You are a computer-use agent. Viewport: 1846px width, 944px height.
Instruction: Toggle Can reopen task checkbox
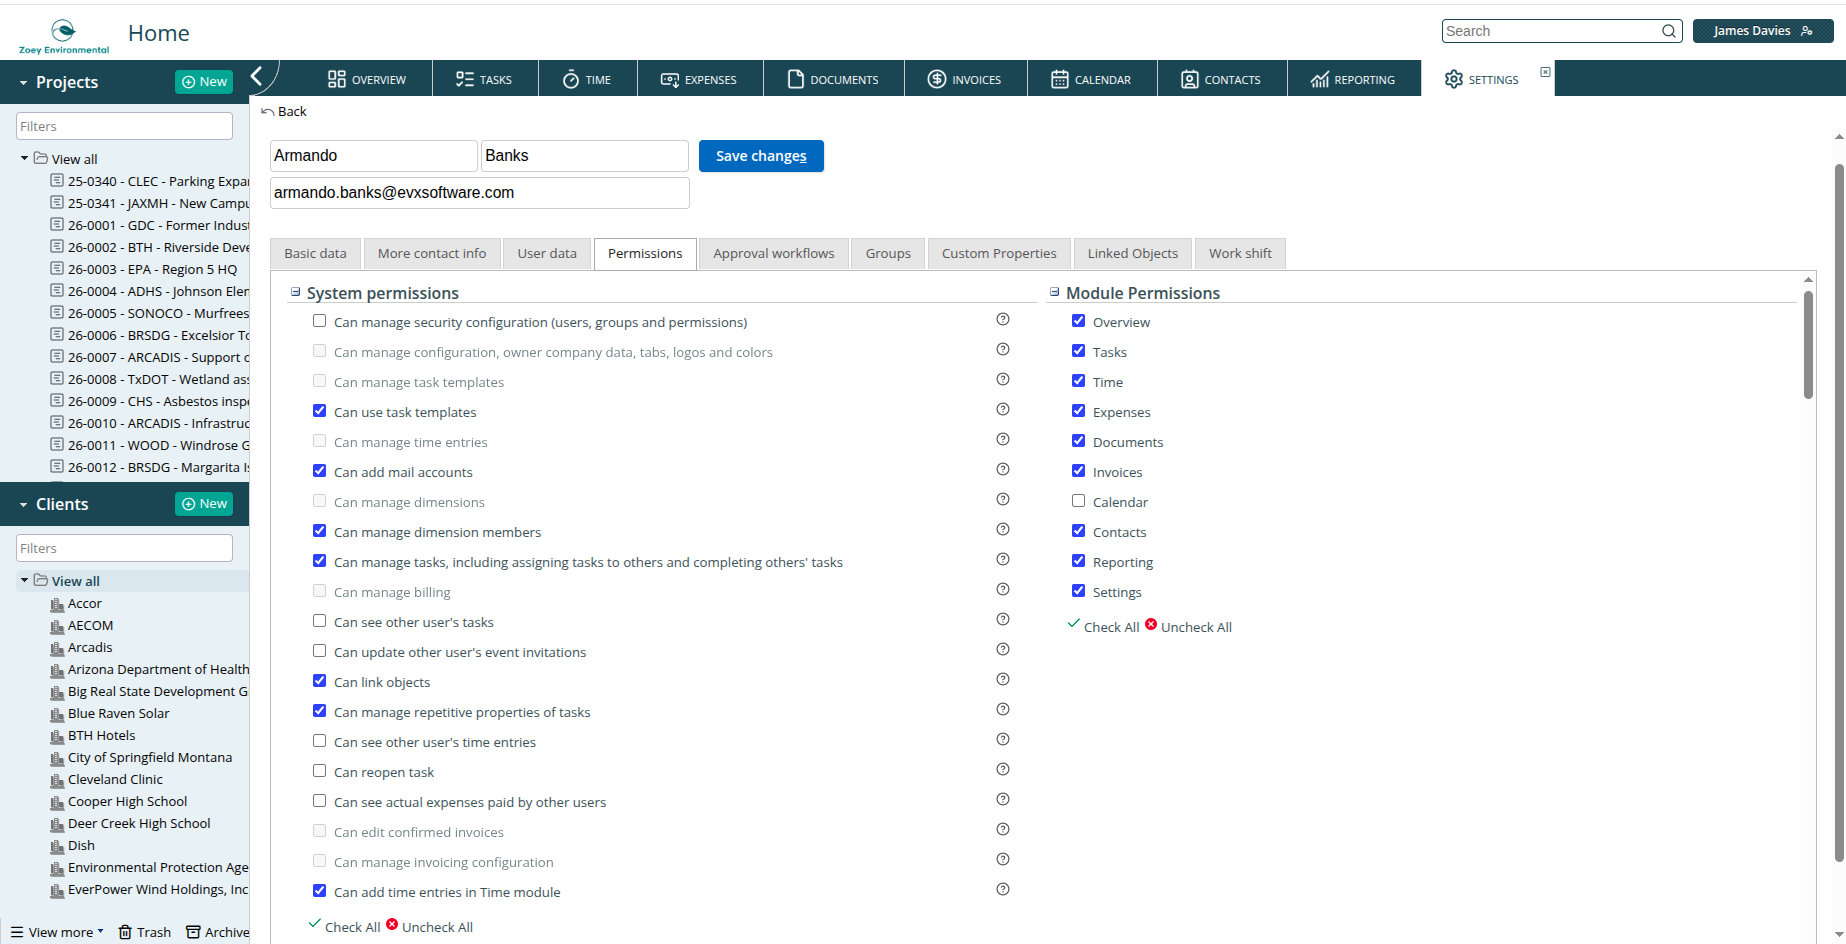coord(320,771)
